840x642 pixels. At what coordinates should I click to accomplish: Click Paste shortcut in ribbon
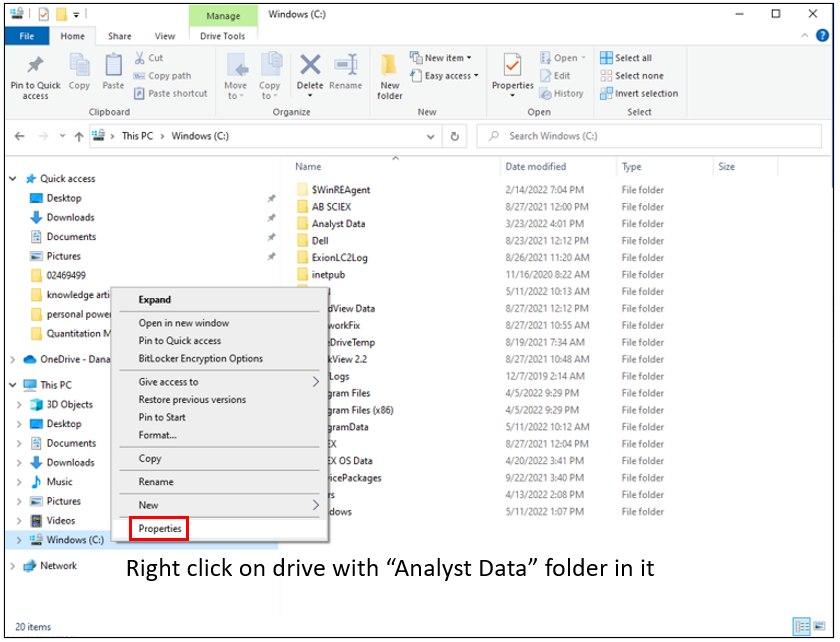170,93
